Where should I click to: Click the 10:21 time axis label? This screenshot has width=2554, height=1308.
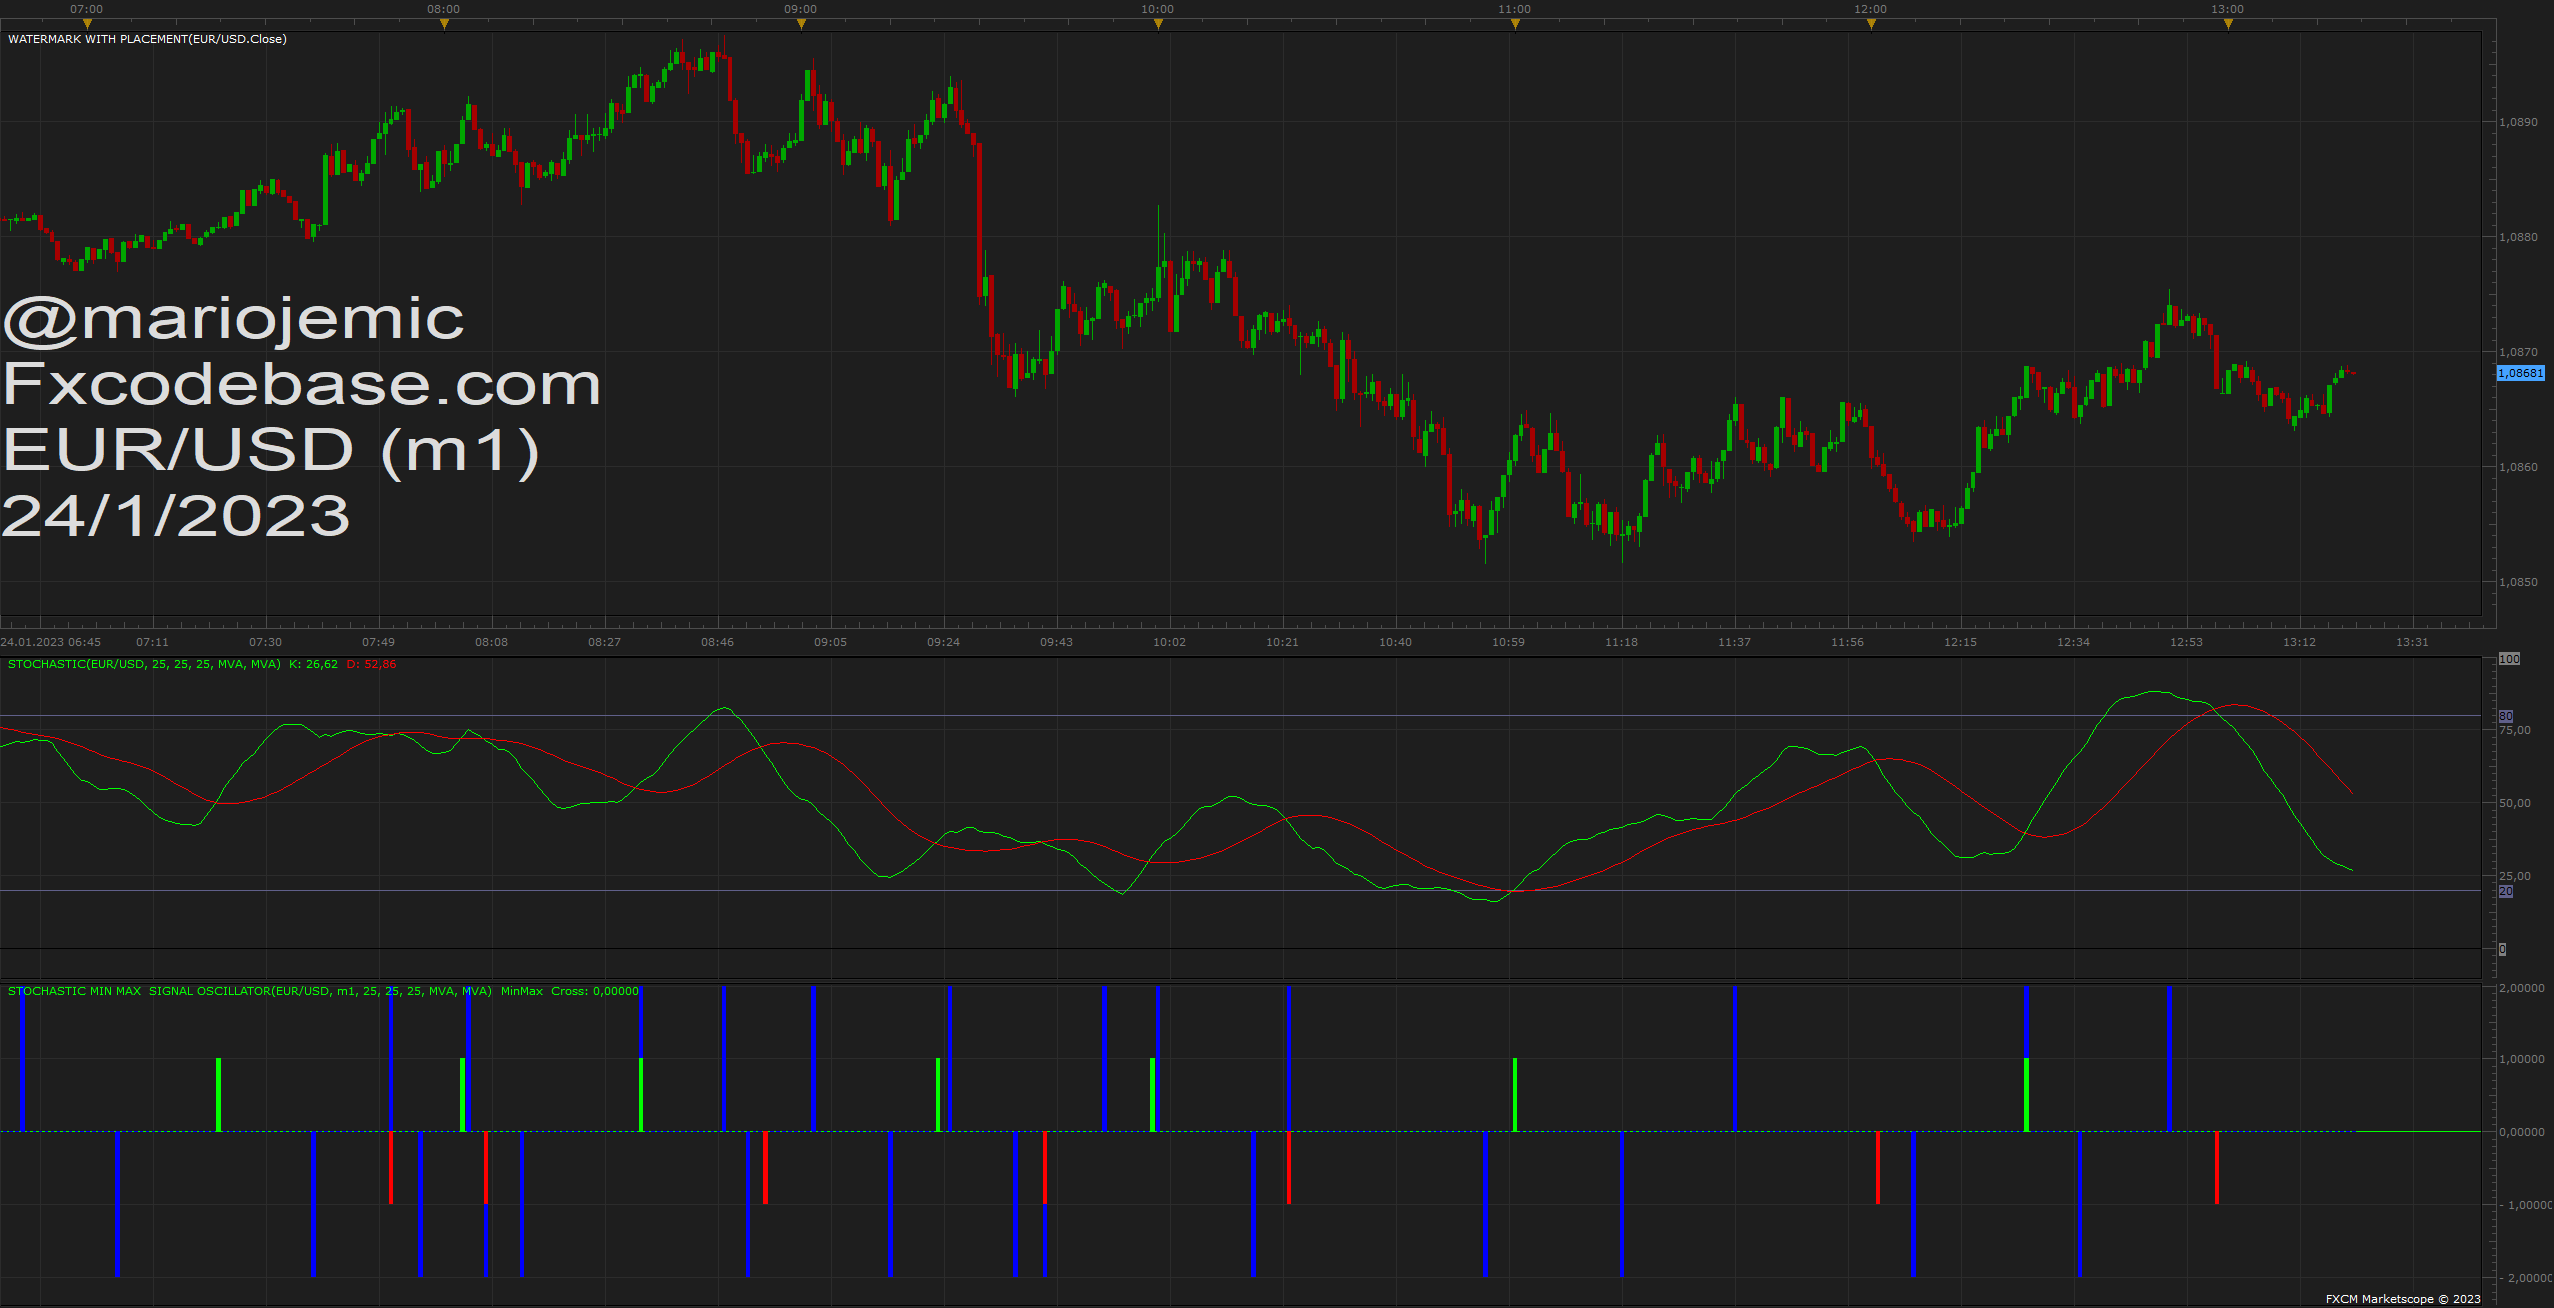[x=1282, y=642]
